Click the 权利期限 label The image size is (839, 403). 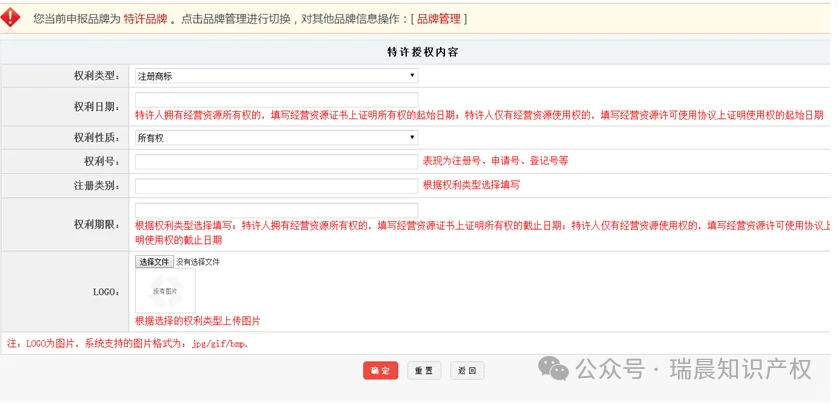tap(97, 224)
